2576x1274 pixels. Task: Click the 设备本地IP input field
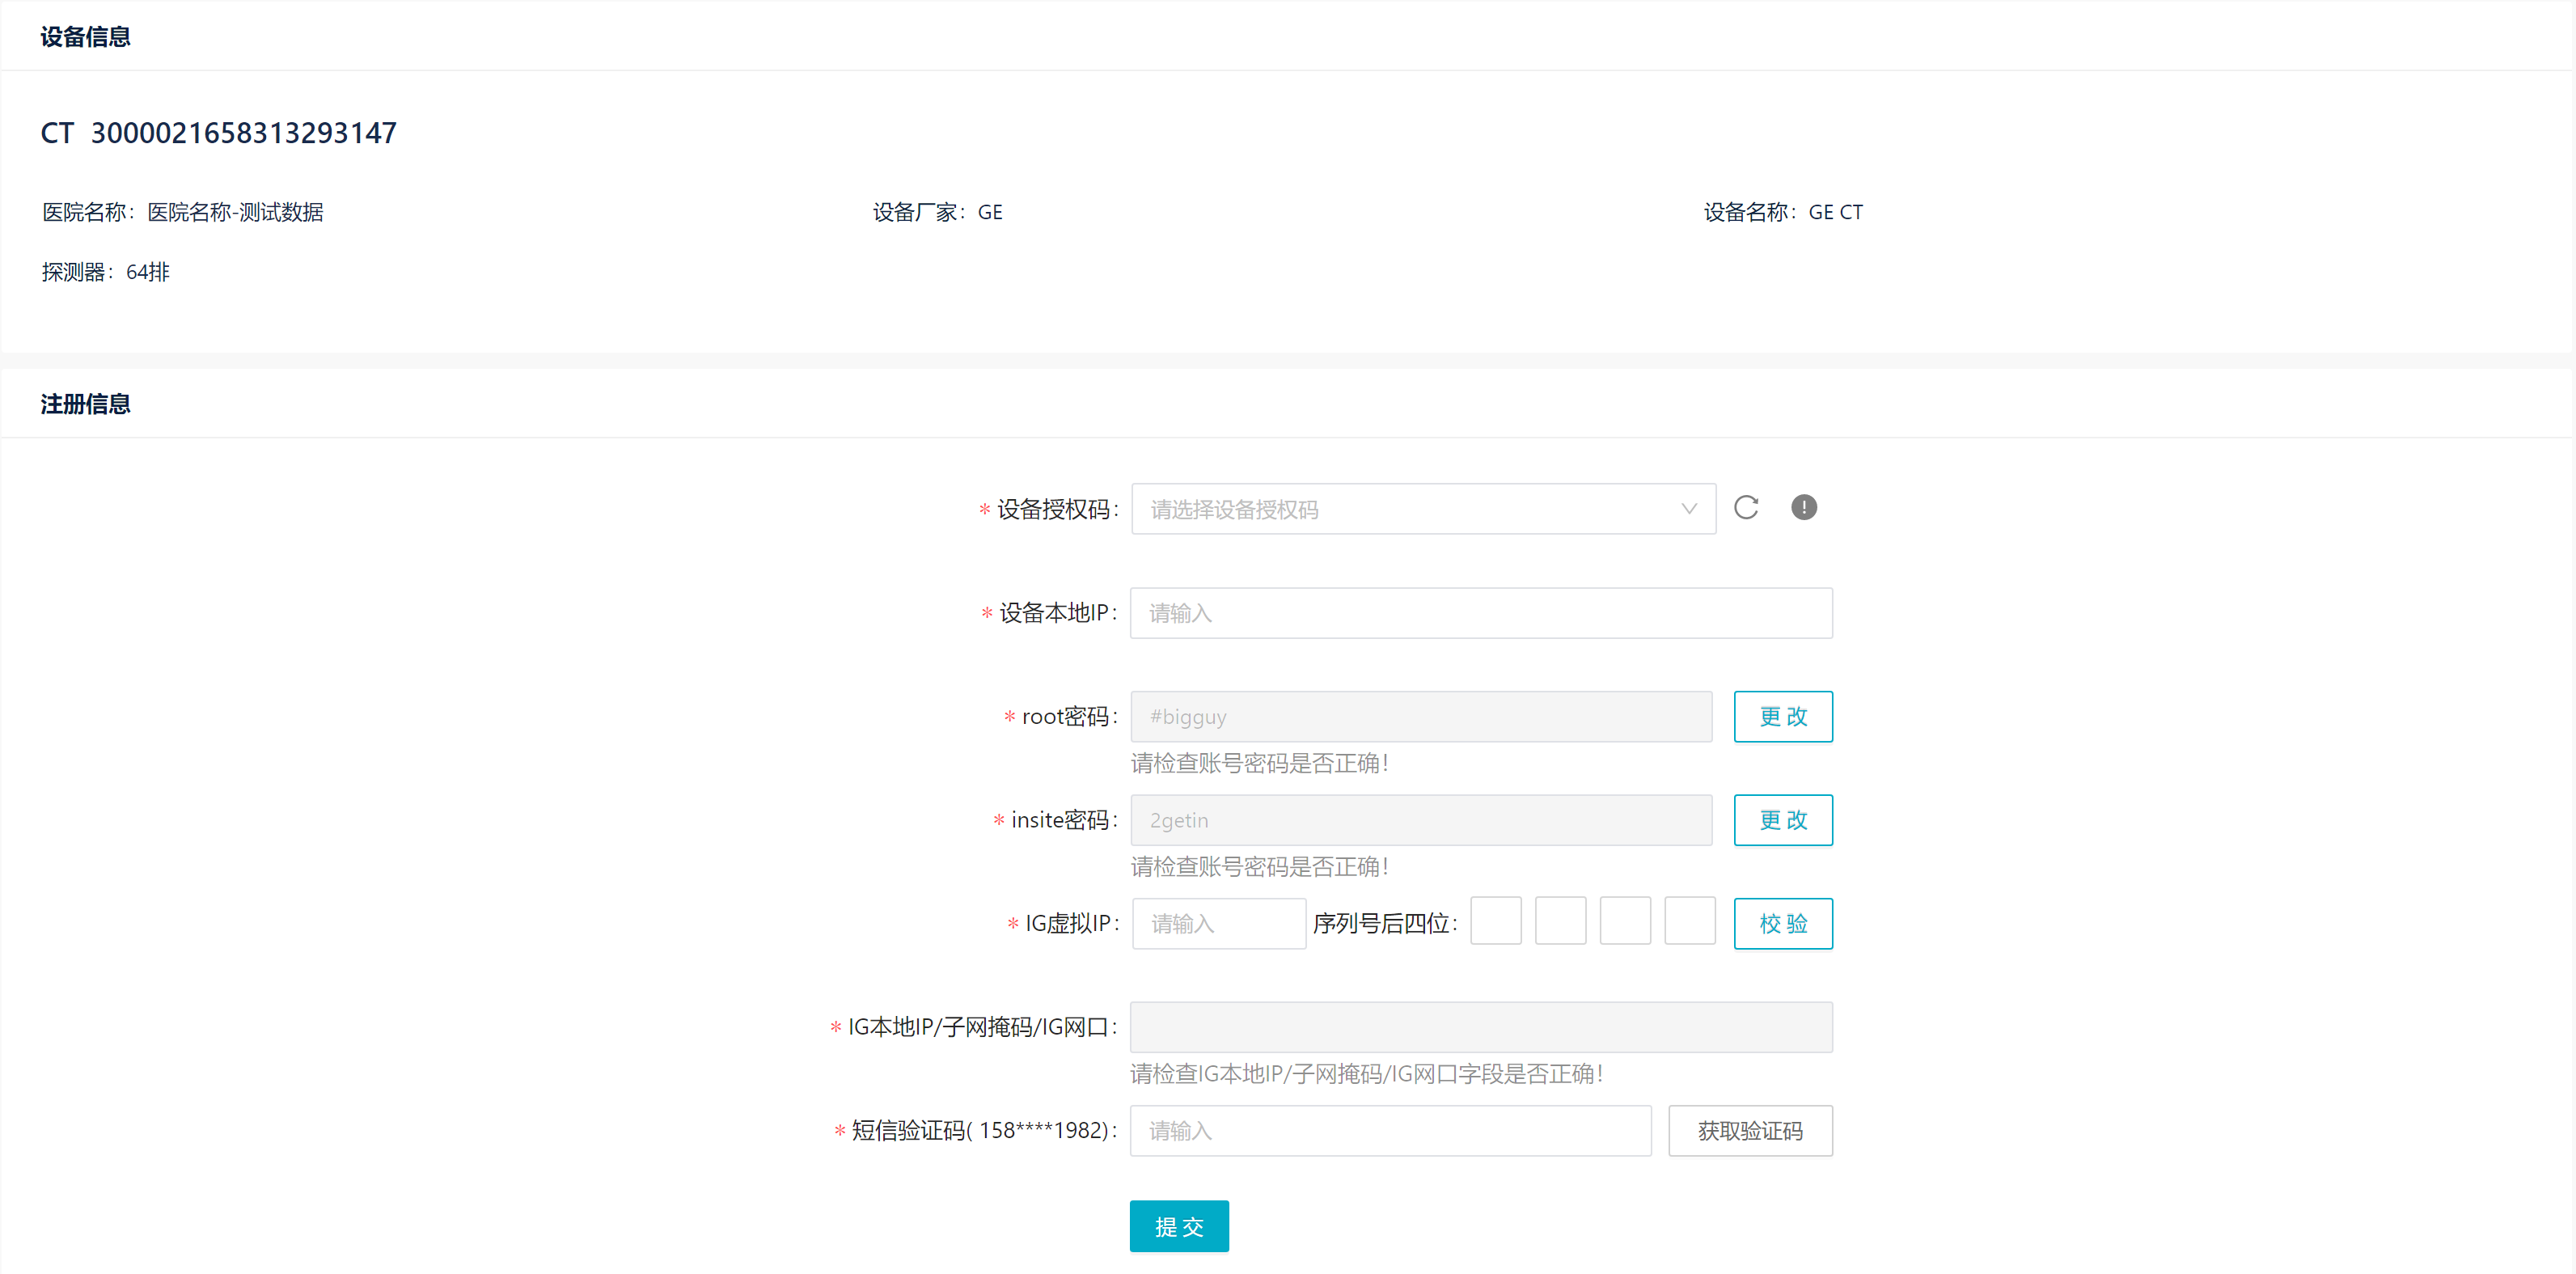coord(1480,613)
